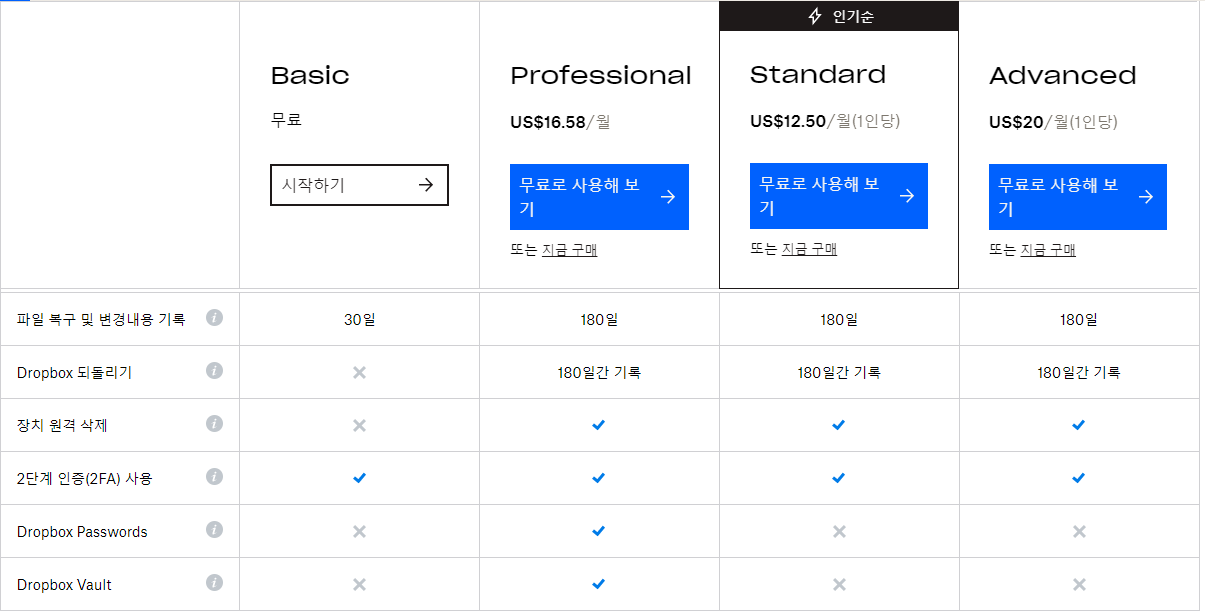The image size is (1205, 611).
Task: Click the lightning bolt icon in 인기순 banner
Action: click(815, 16)
